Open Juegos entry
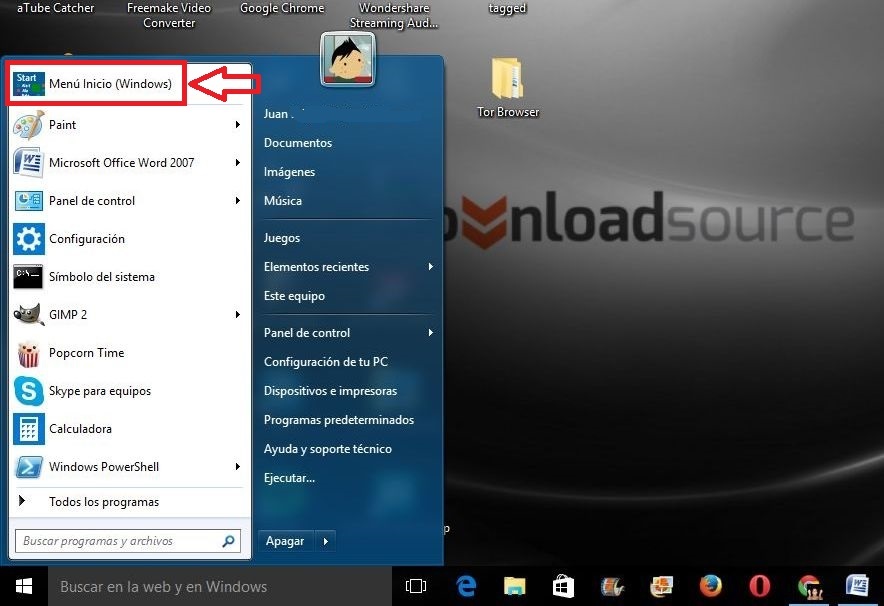The width and height of the screenshot is (884, 606). tap(282, 238)
